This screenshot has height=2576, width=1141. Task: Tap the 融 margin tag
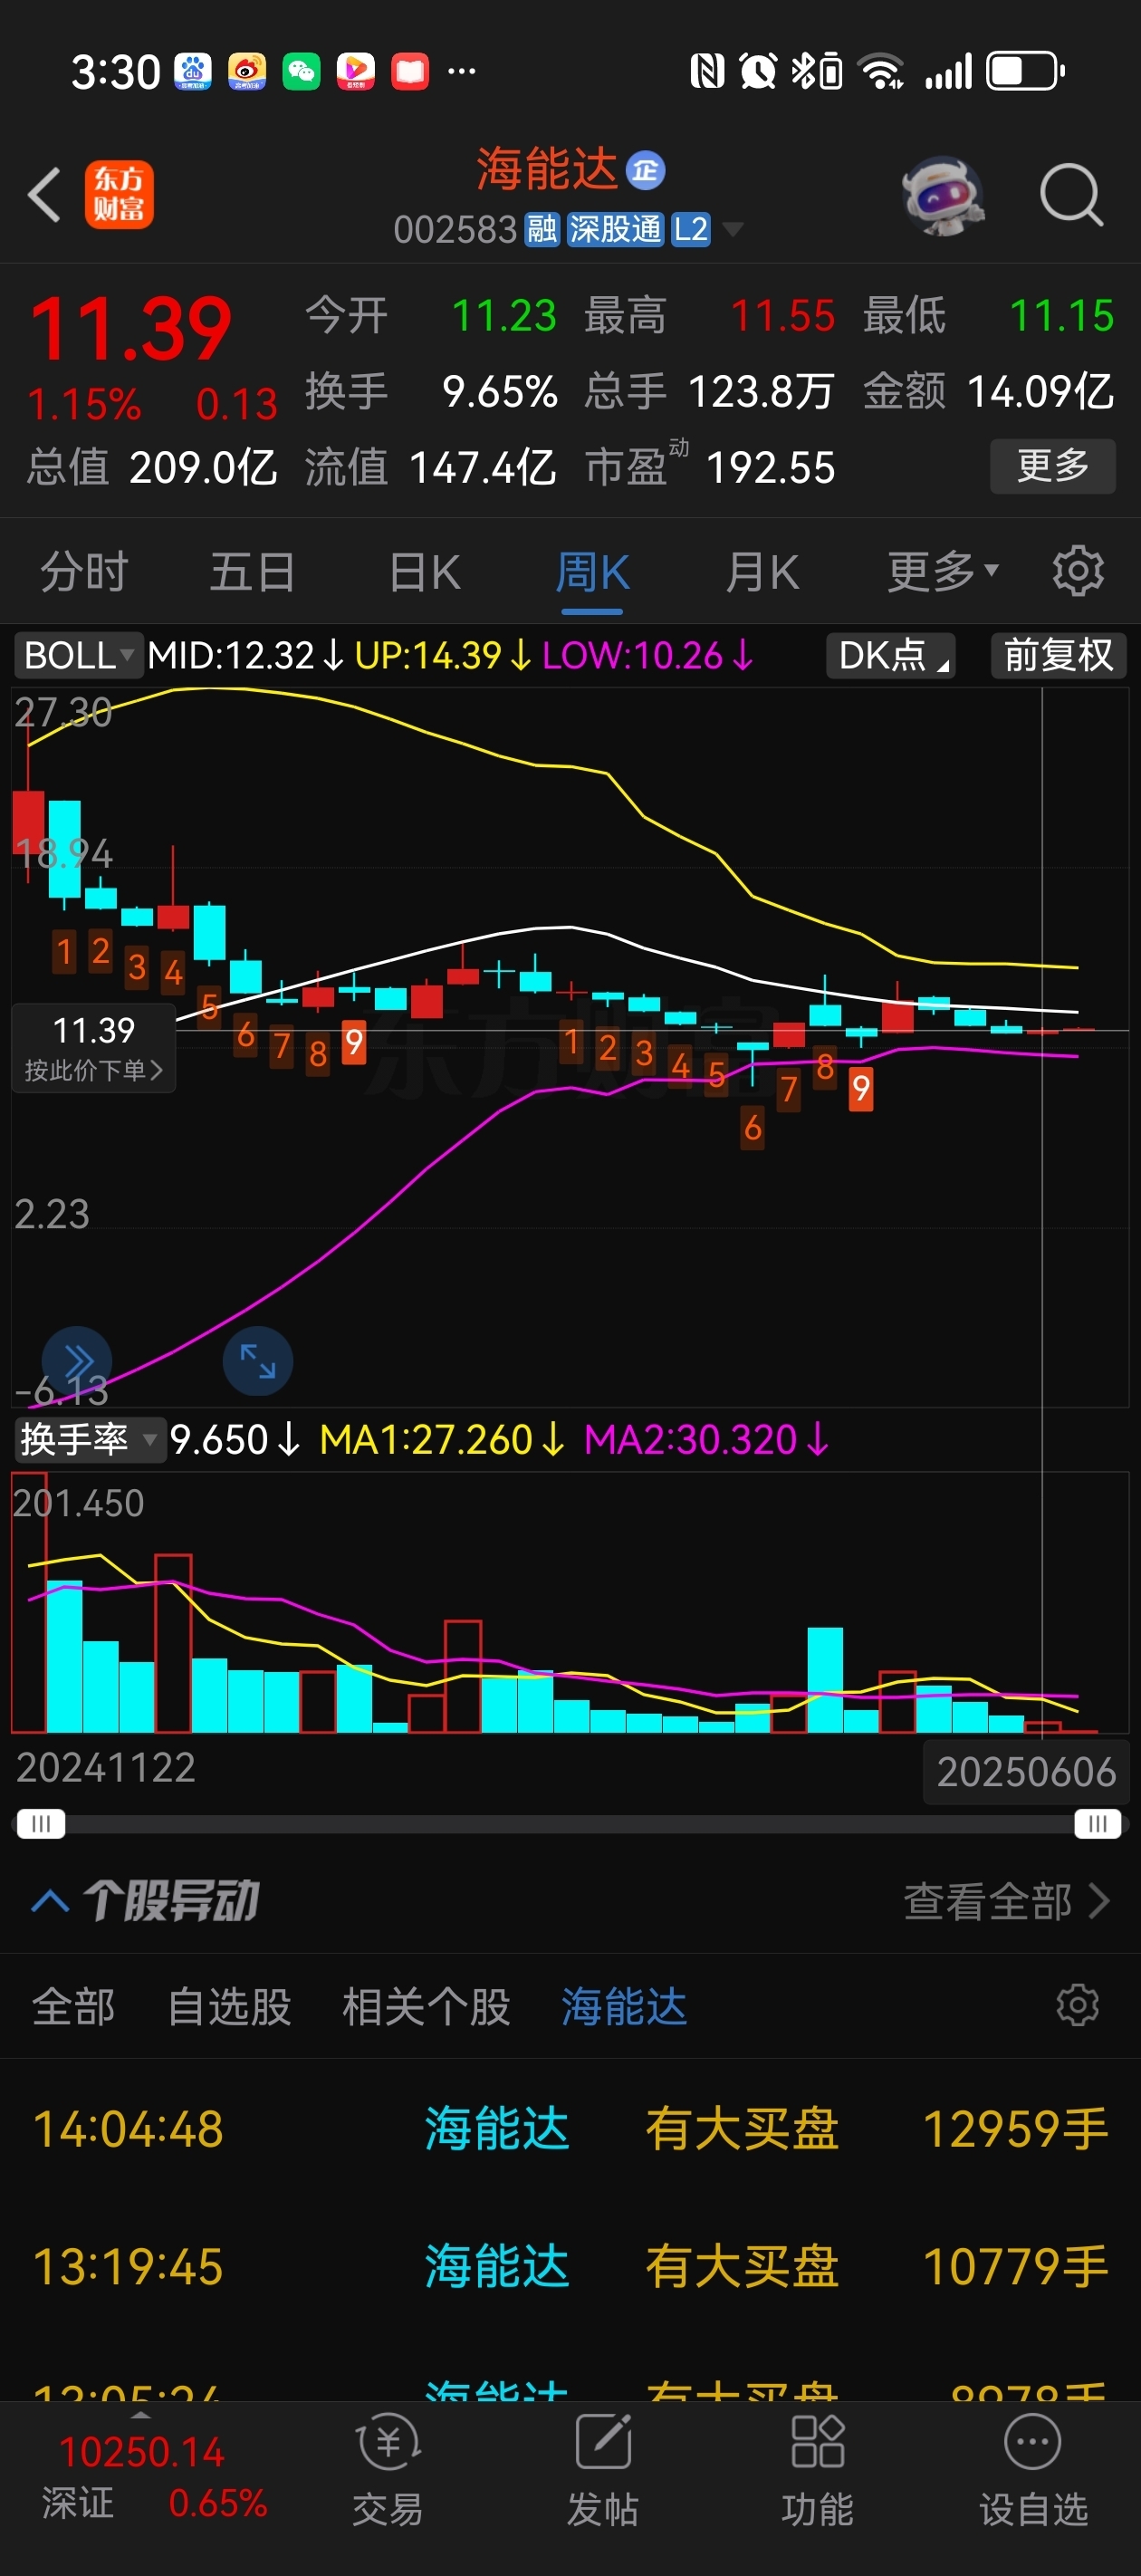click(x=542, y=230)
